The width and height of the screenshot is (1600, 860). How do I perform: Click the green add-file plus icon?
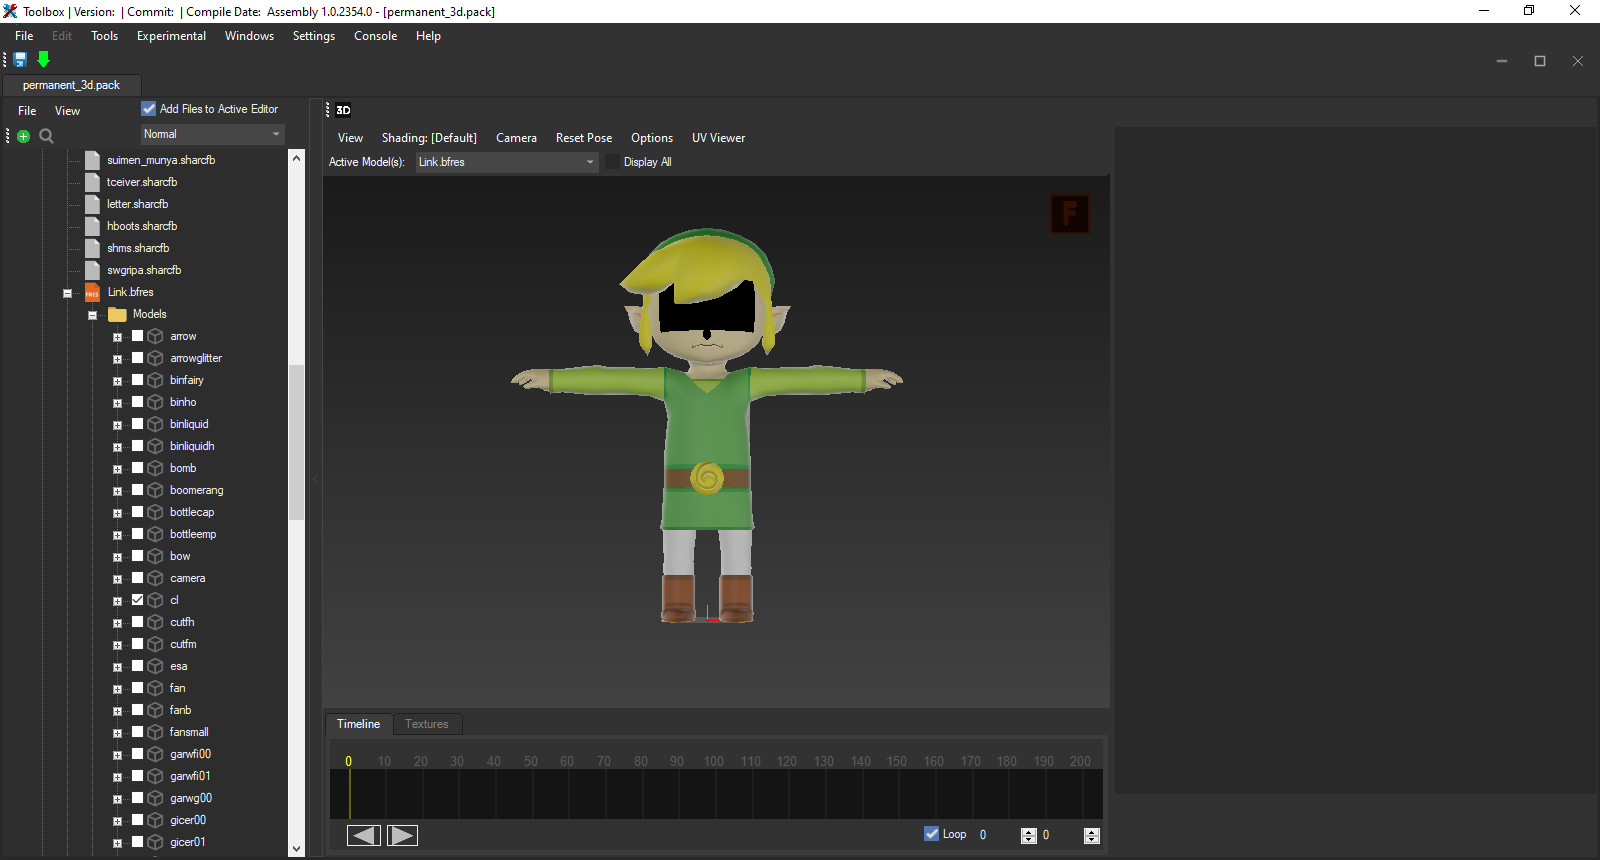(x=23, y=136)
